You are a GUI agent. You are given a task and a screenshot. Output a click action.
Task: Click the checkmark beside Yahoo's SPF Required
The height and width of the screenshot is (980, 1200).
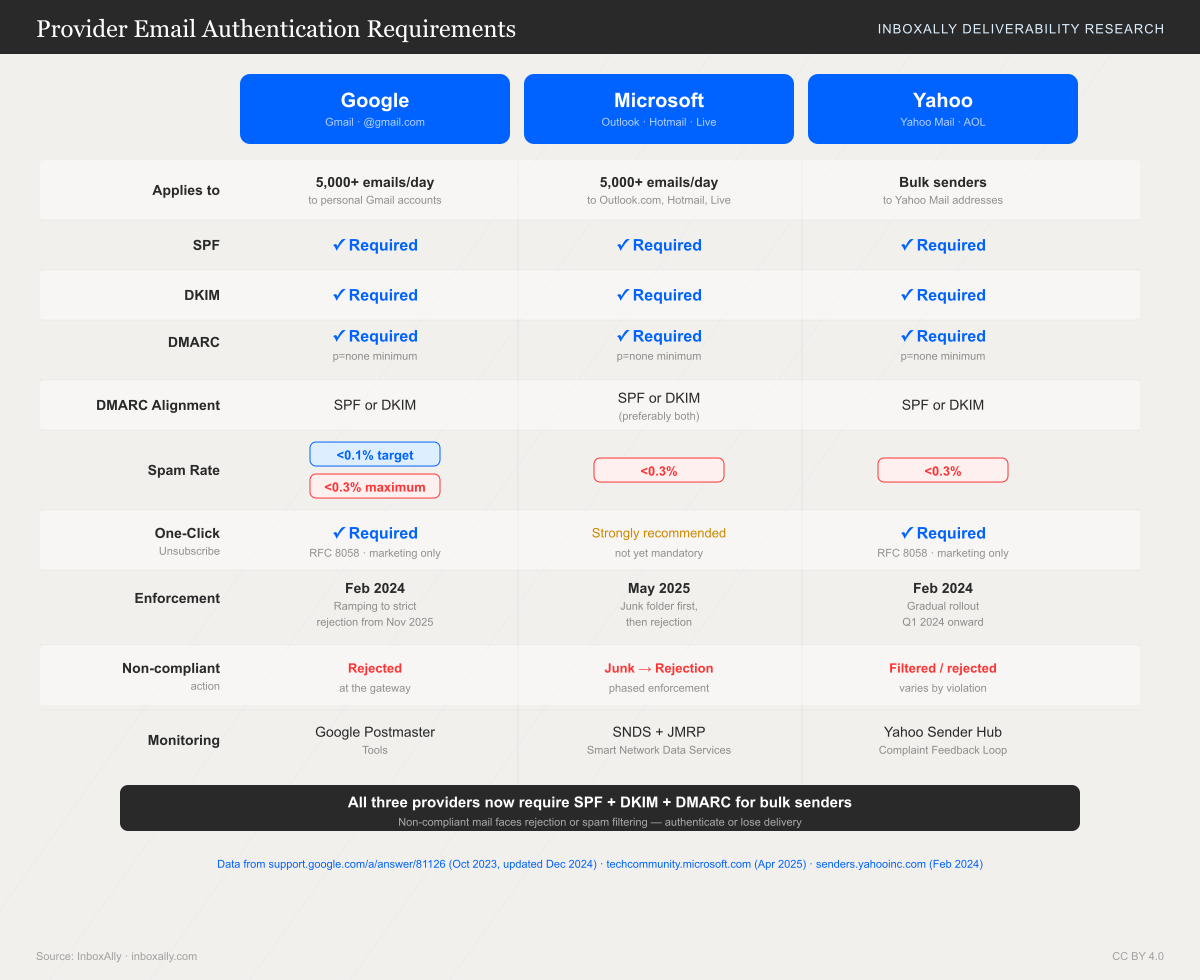coord(907,245)
